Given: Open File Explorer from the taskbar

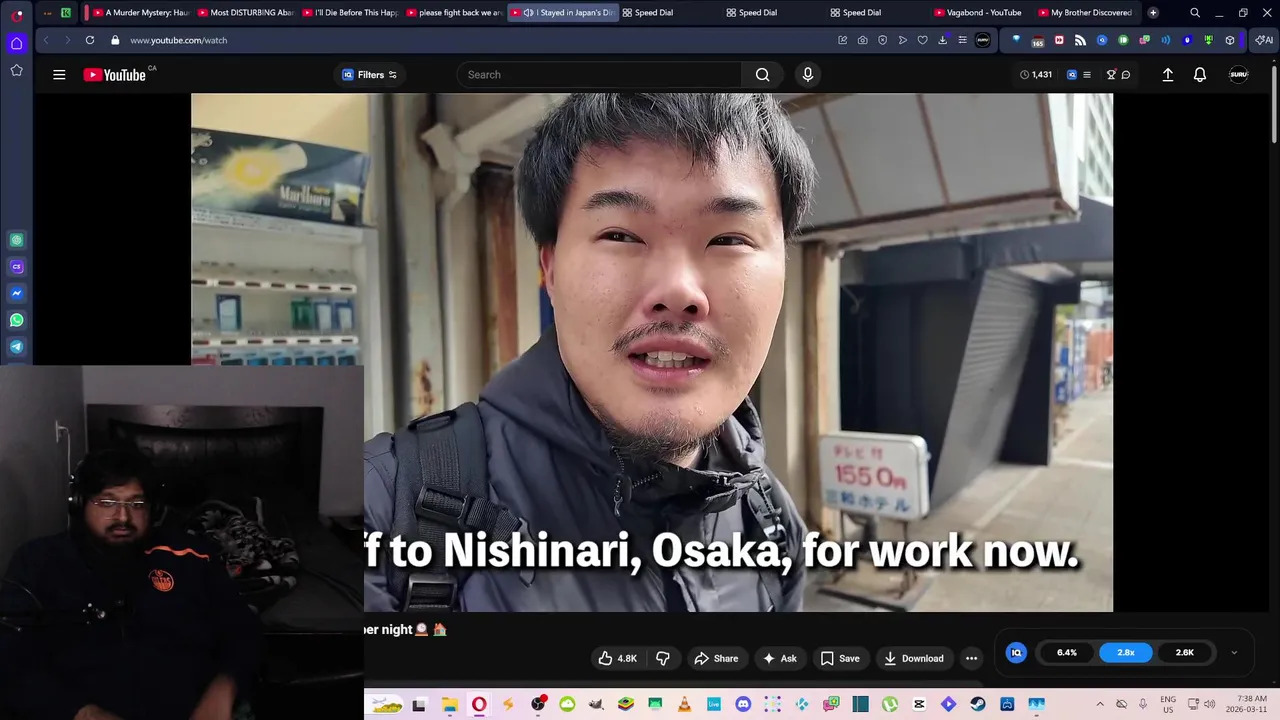Looking at the screenshot, I should coord(449,704).
